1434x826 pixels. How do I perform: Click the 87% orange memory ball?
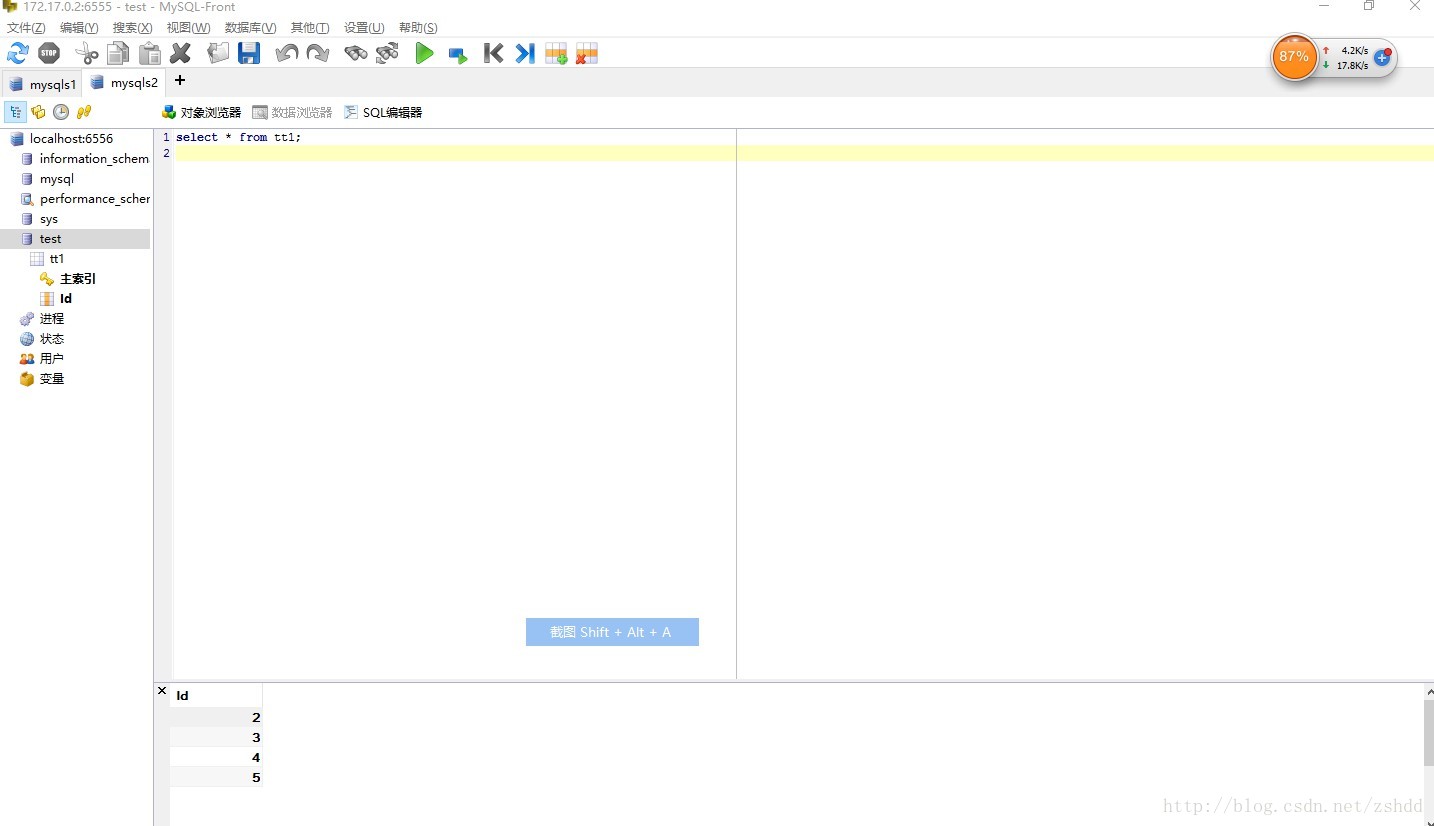coord(1294,57)
